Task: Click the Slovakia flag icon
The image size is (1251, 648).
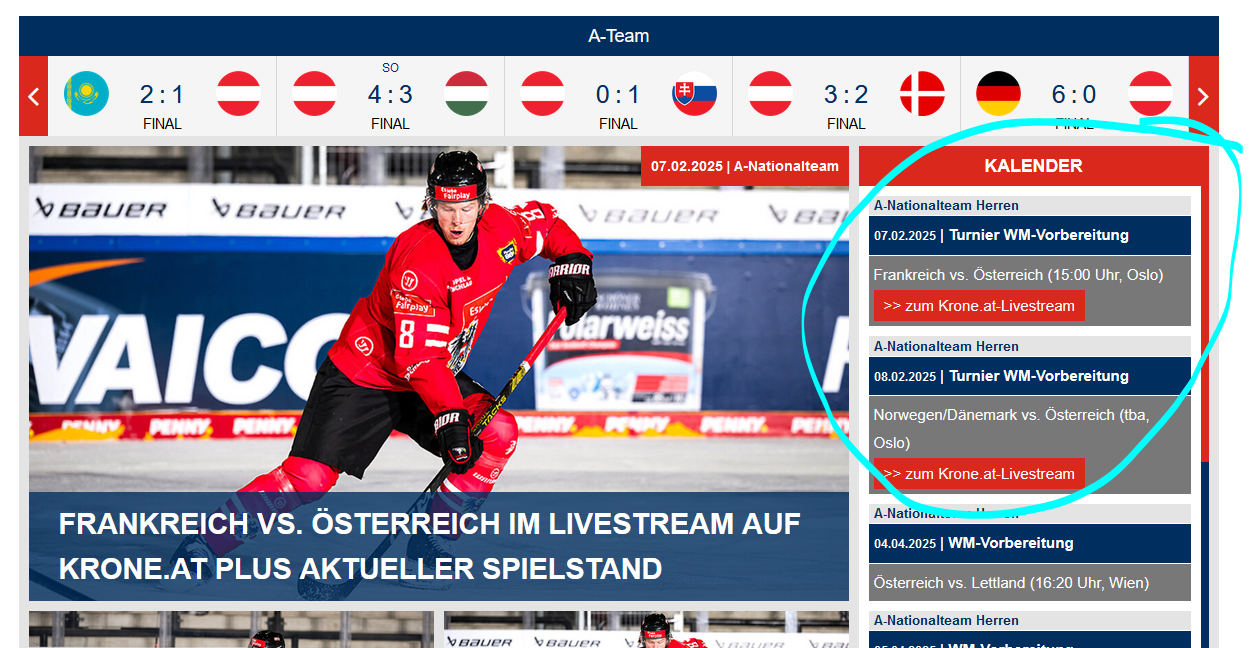Action: (x=695, y=94)
